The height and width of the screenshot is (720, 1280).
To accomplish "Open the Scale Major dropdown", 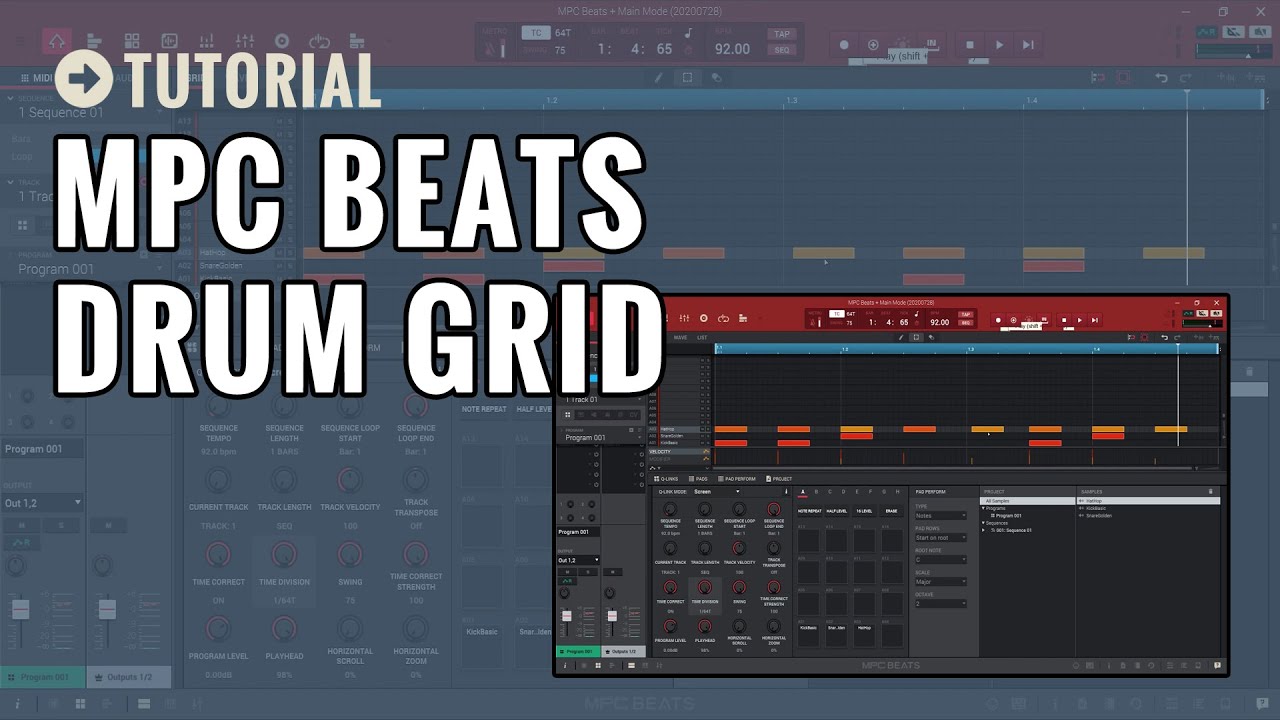I will (x=941, y=582).
